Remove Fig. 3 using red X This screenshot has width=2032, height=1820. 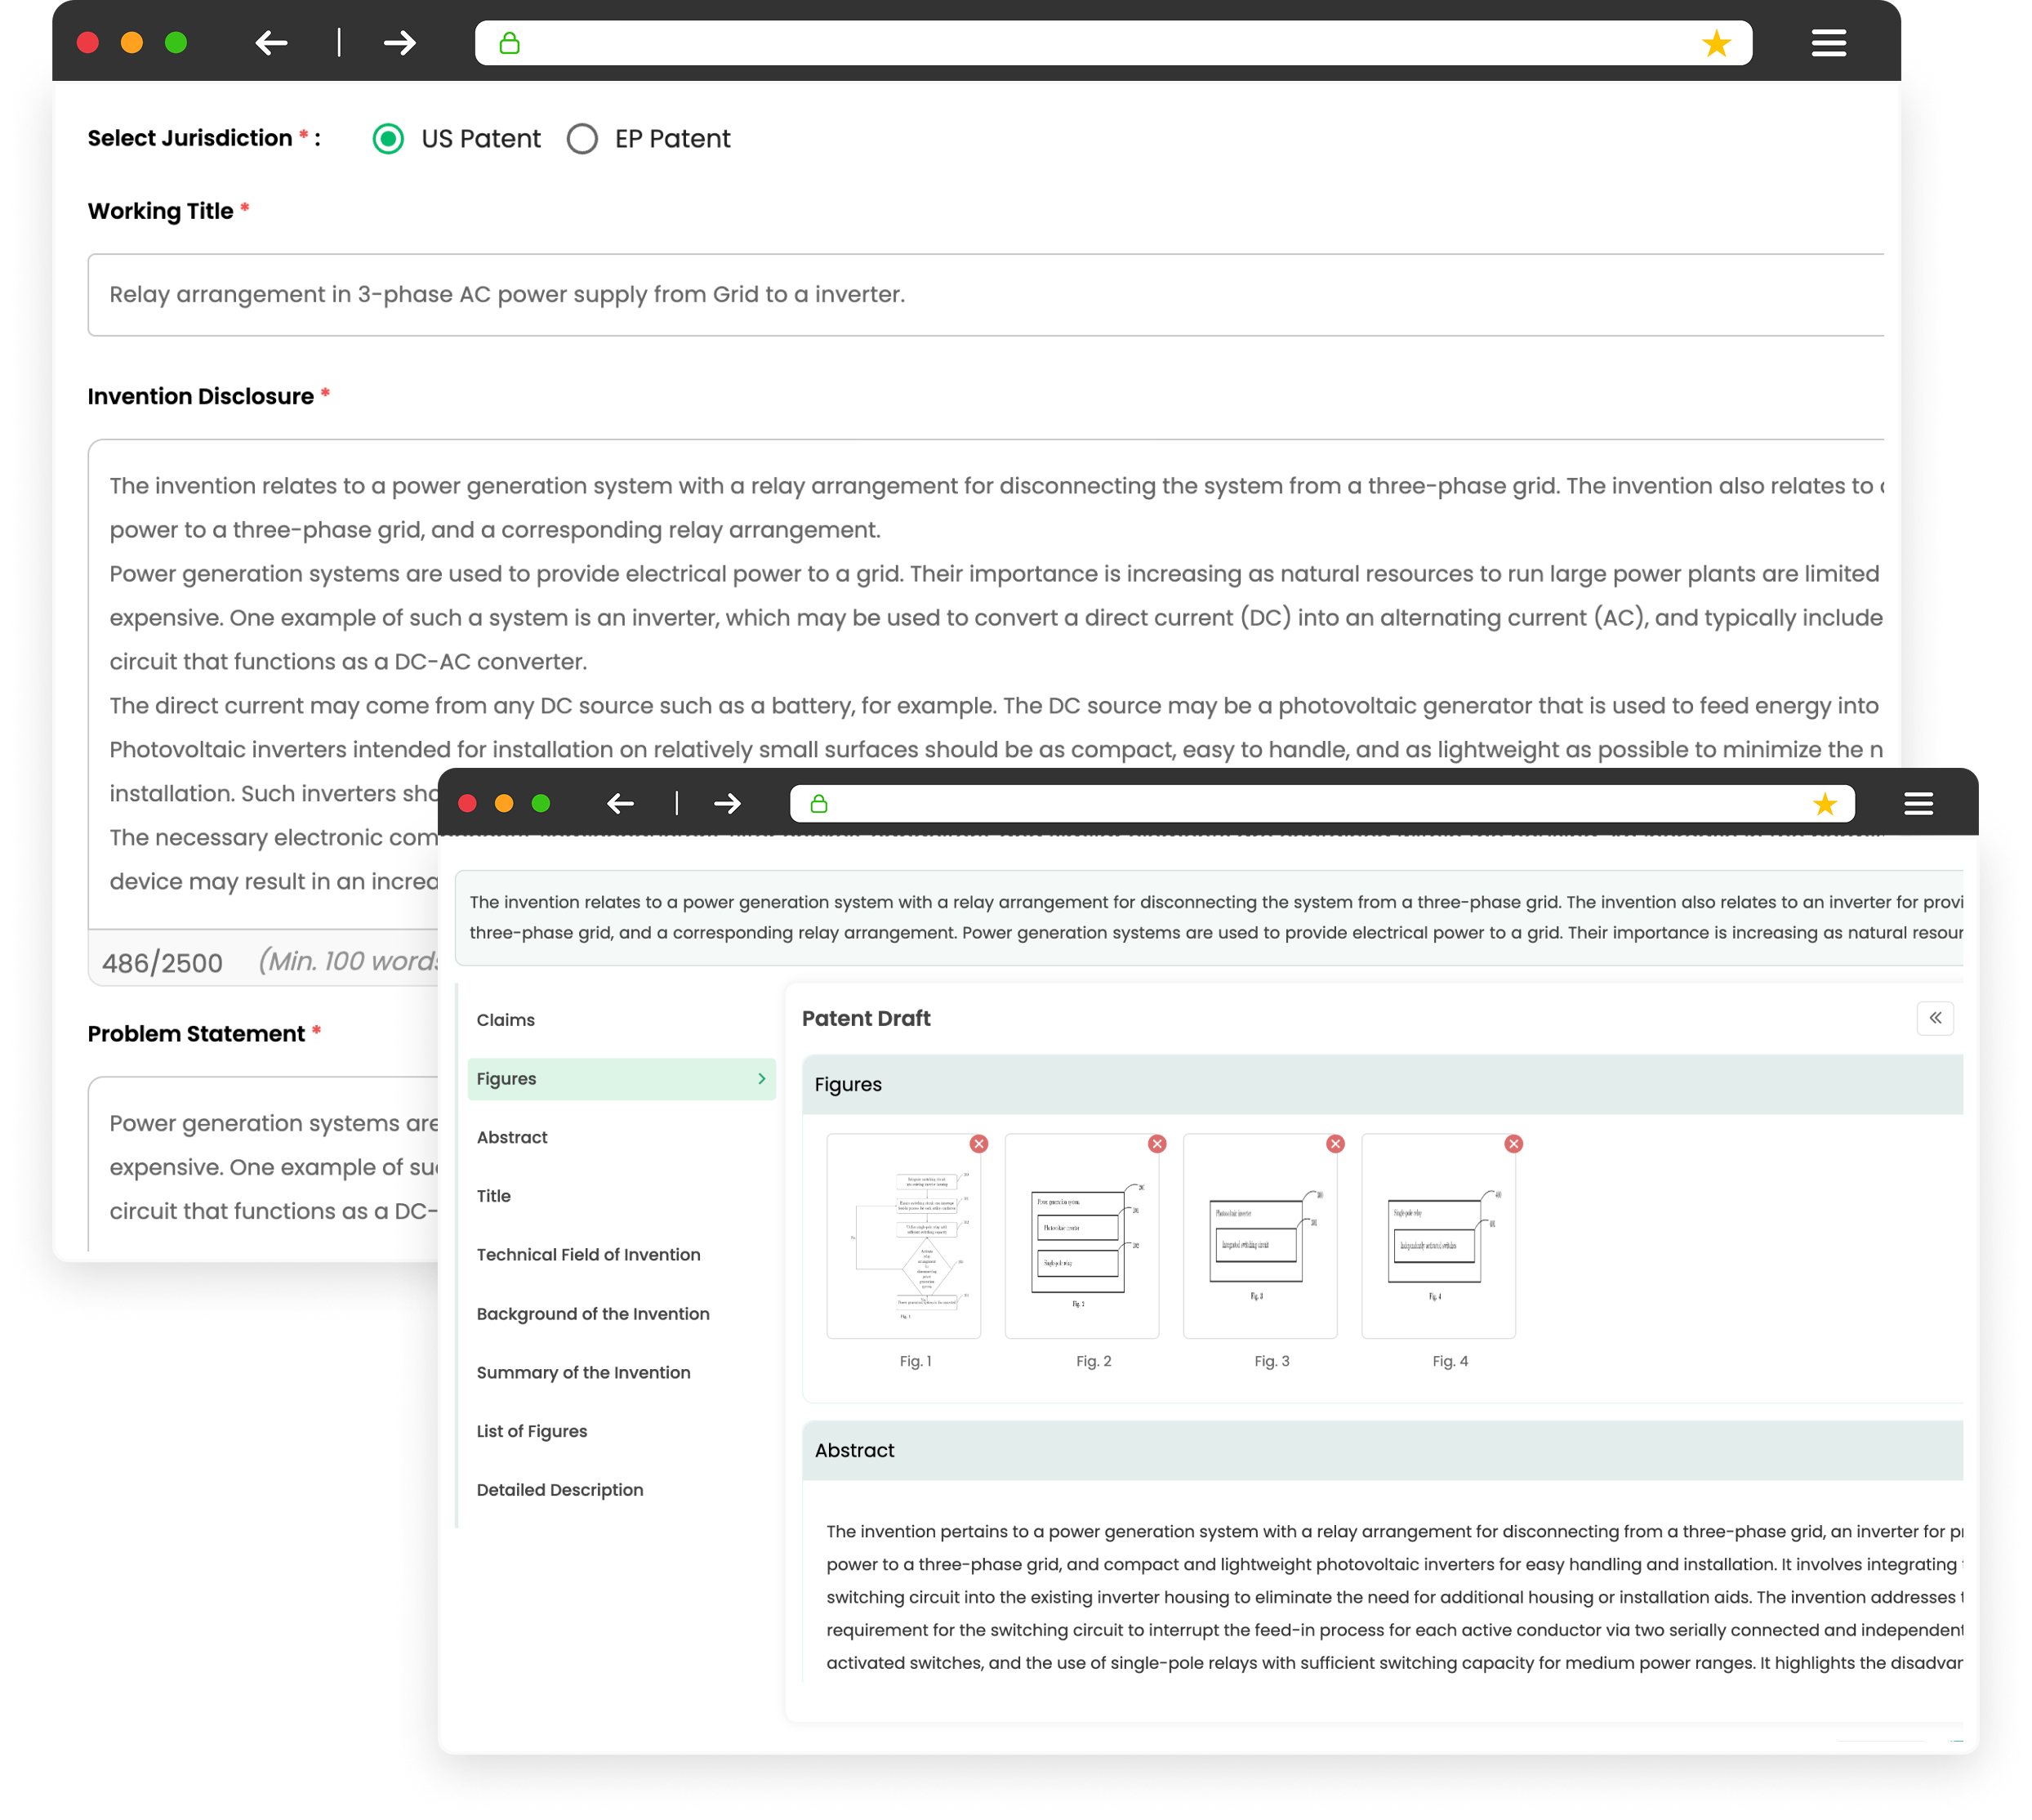[1335, 1143]
